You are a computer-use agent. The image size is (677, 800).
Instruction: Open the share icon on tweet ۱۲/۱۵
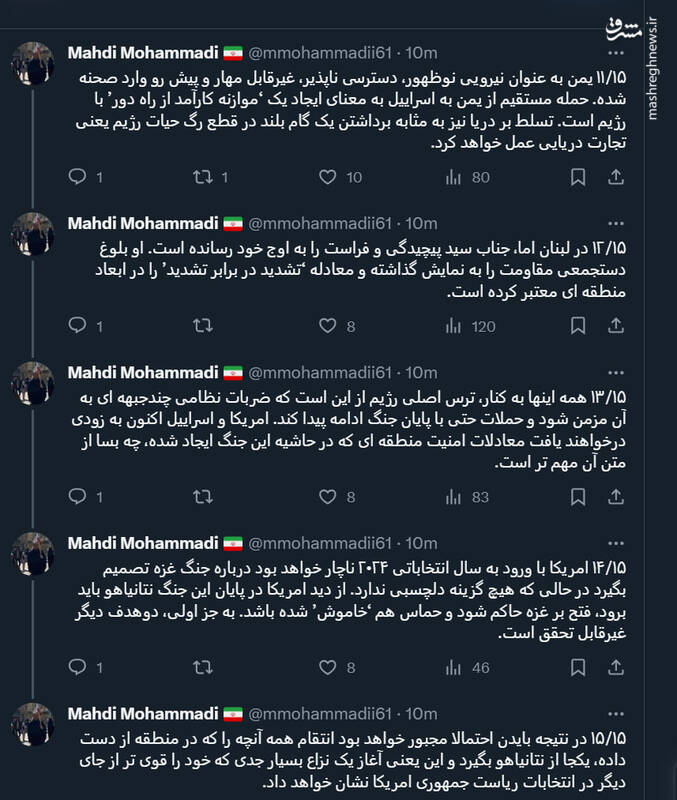click(614, 322)
